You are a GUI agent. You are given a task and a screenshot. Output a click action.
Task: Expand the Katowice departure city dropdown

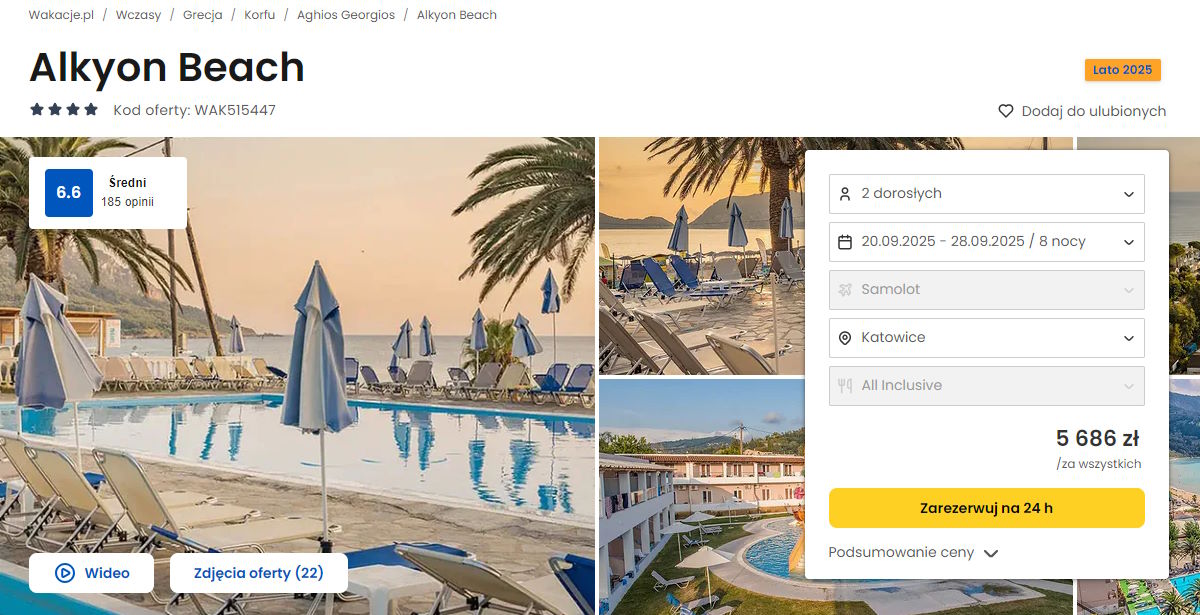click(x=987, y=338)
